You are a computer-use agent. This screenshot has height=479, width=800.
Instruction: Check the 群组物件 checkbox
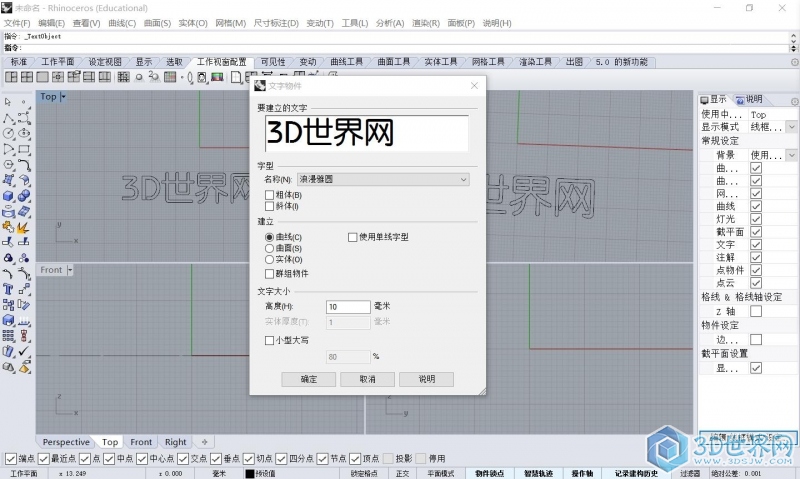tap(269, 274)
